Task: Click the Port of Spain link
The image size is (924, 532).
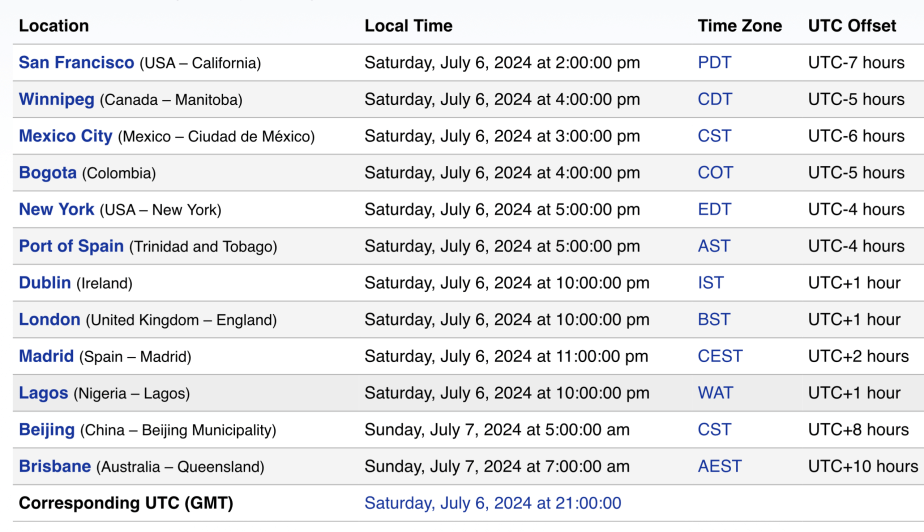Action: (71, 246)
